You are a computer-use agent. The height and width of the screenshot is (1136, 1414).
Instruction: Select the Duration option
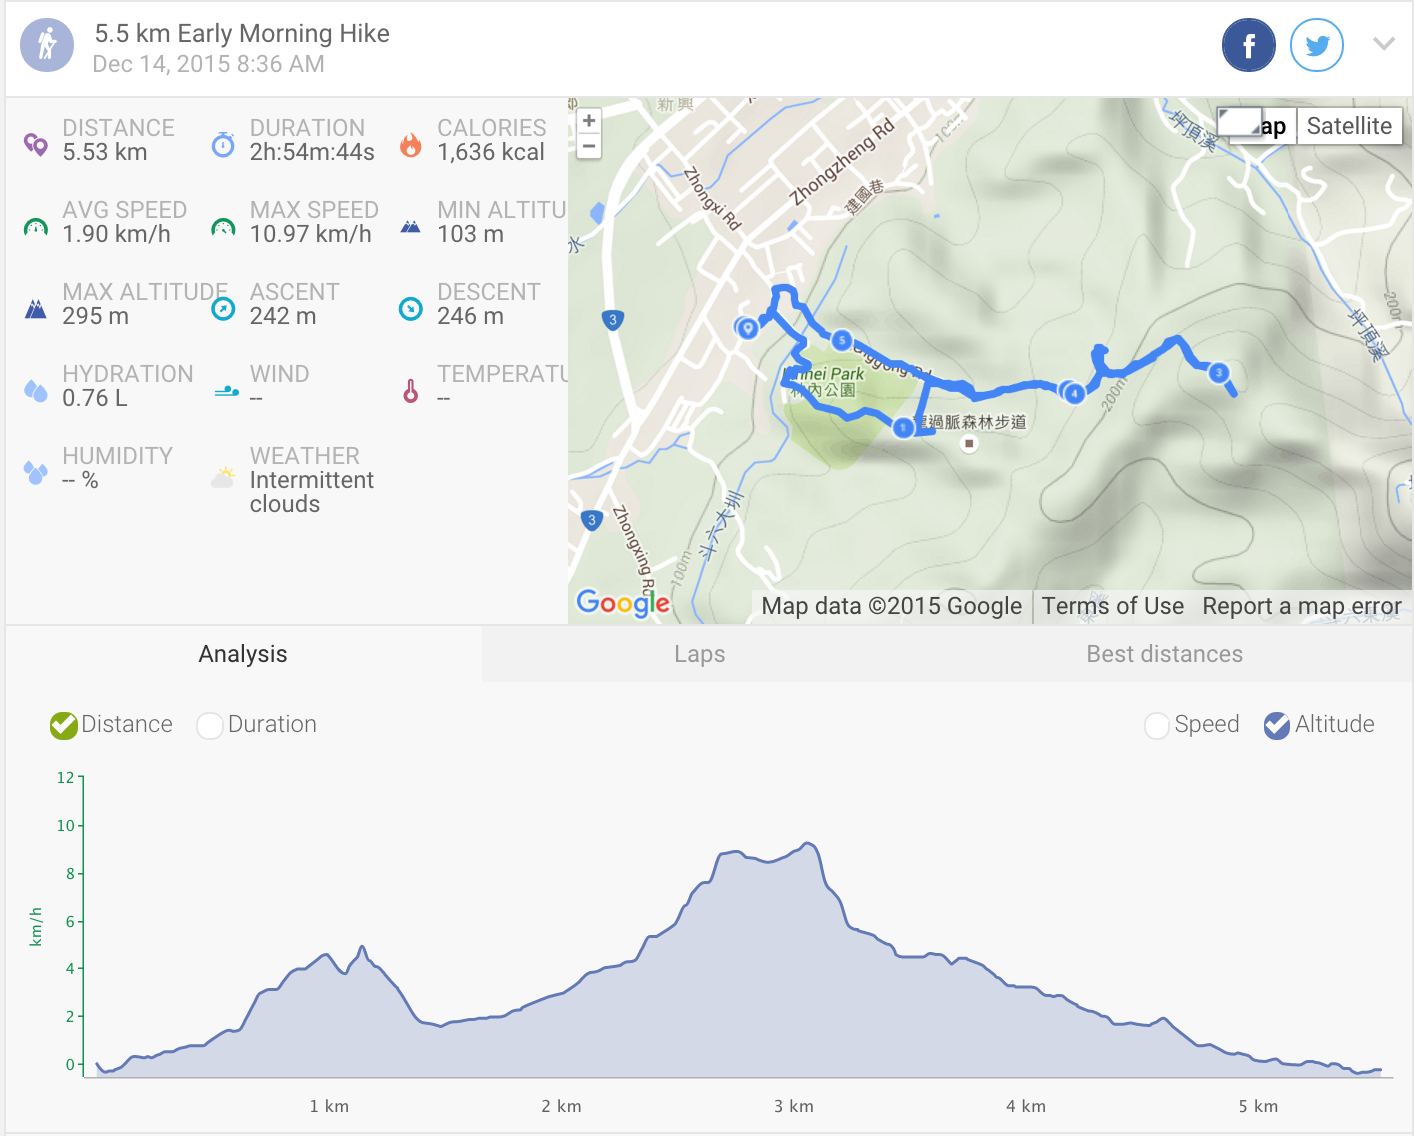click(x=210, y=725)
